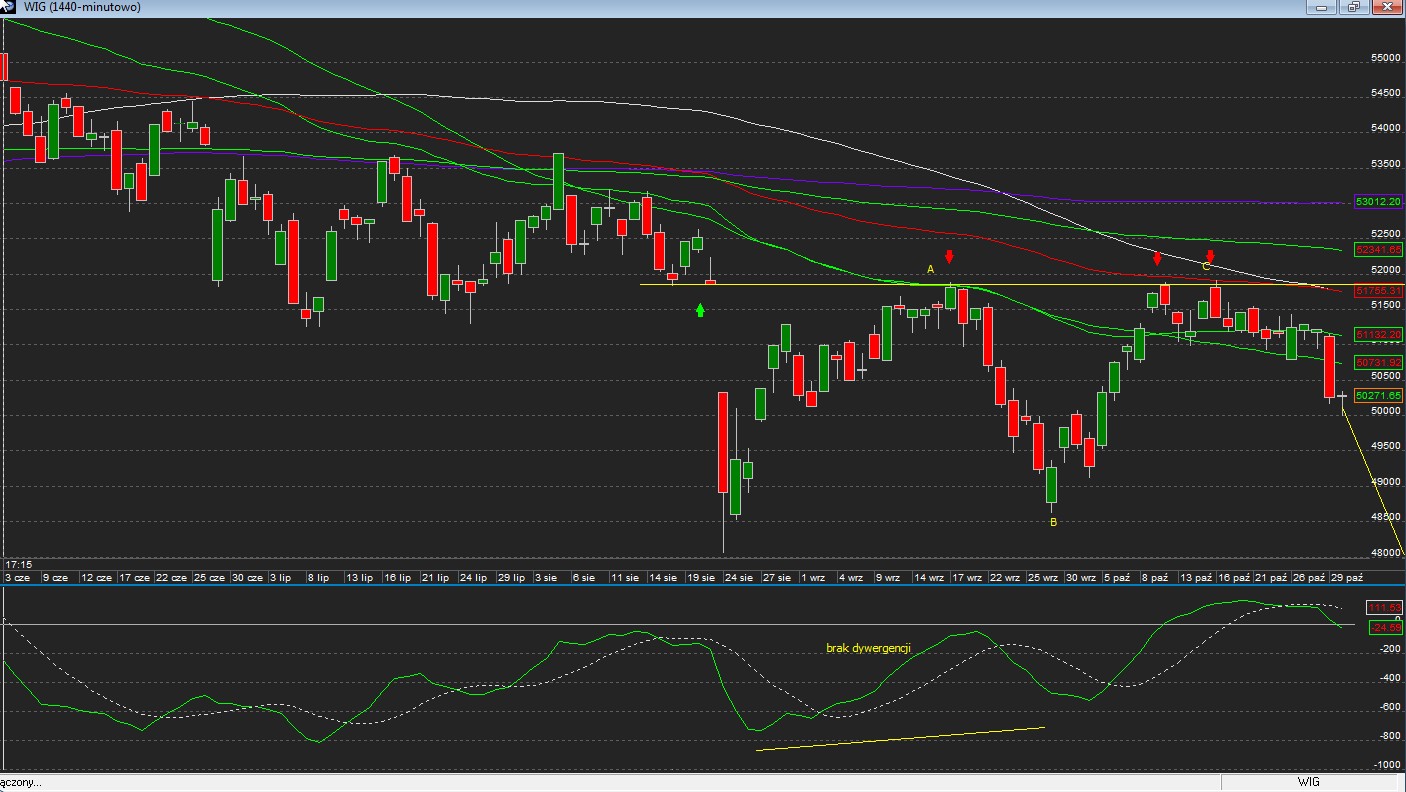Click the green up arrow marker on chart

coord(700,311)
